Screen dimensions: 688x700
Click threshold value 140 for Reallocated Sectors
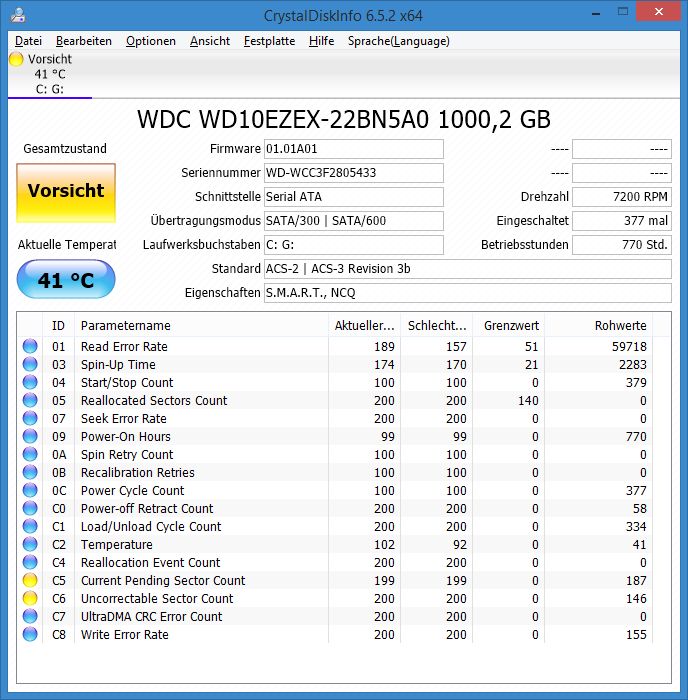(x=528, y=400)
